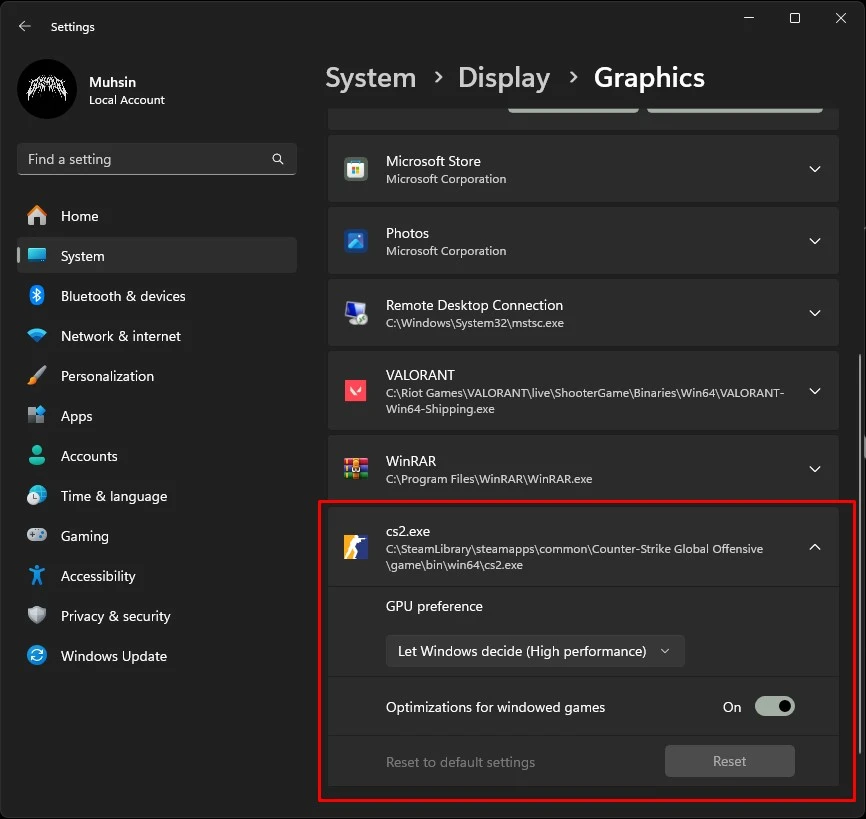Click the WinRAR.exe file path

coord(488,479)
